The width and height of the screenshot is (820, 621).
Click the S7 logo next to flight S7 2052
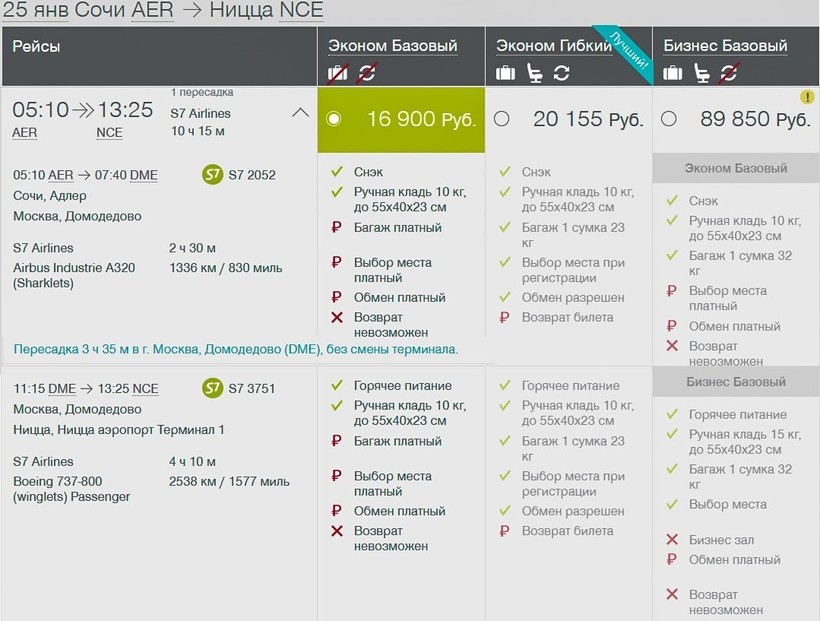(x=212, y=175)
